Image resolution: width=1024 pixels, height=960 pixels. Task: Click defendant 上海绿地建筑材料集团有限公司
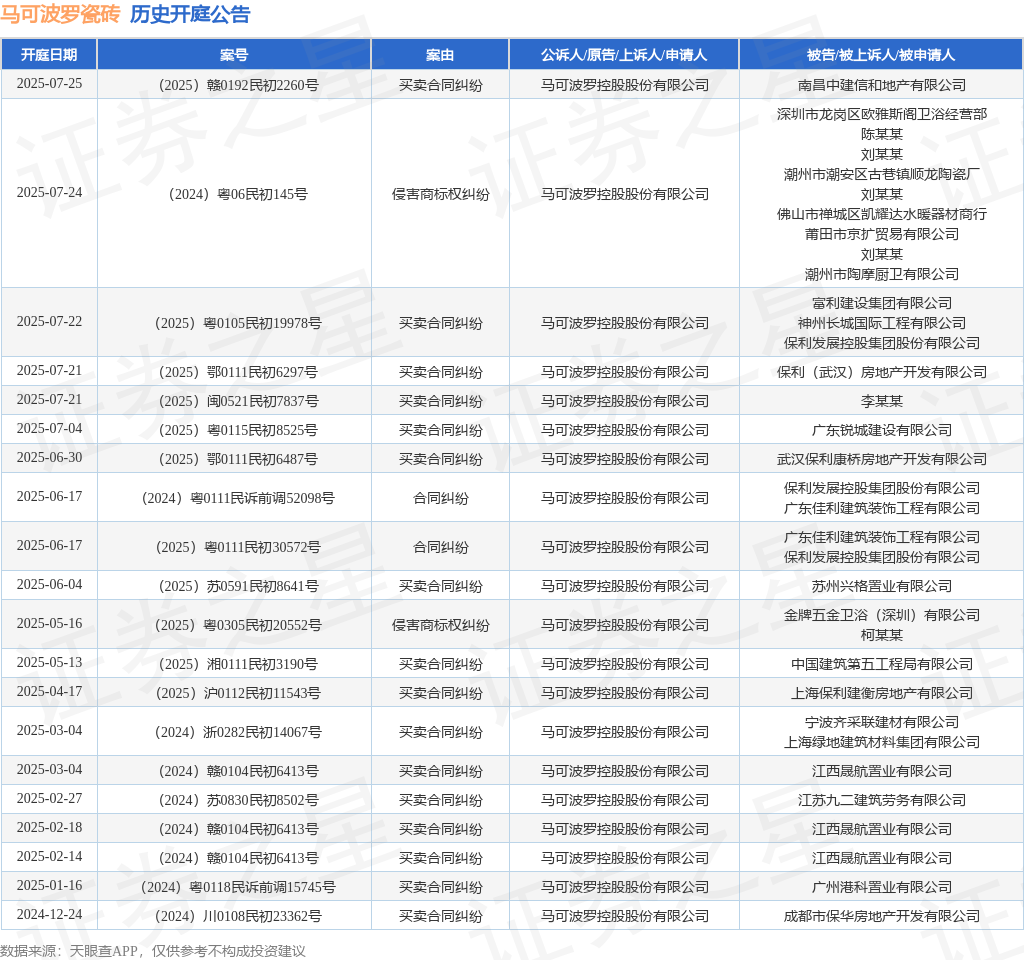(882, 742)
